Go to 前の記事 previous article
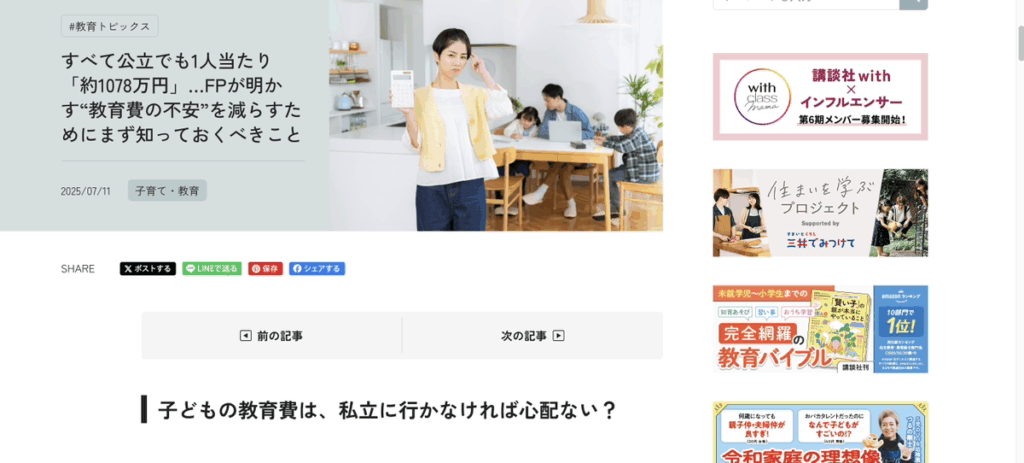The height and width of the screenshot is (463, 1024). click(272, 336)
